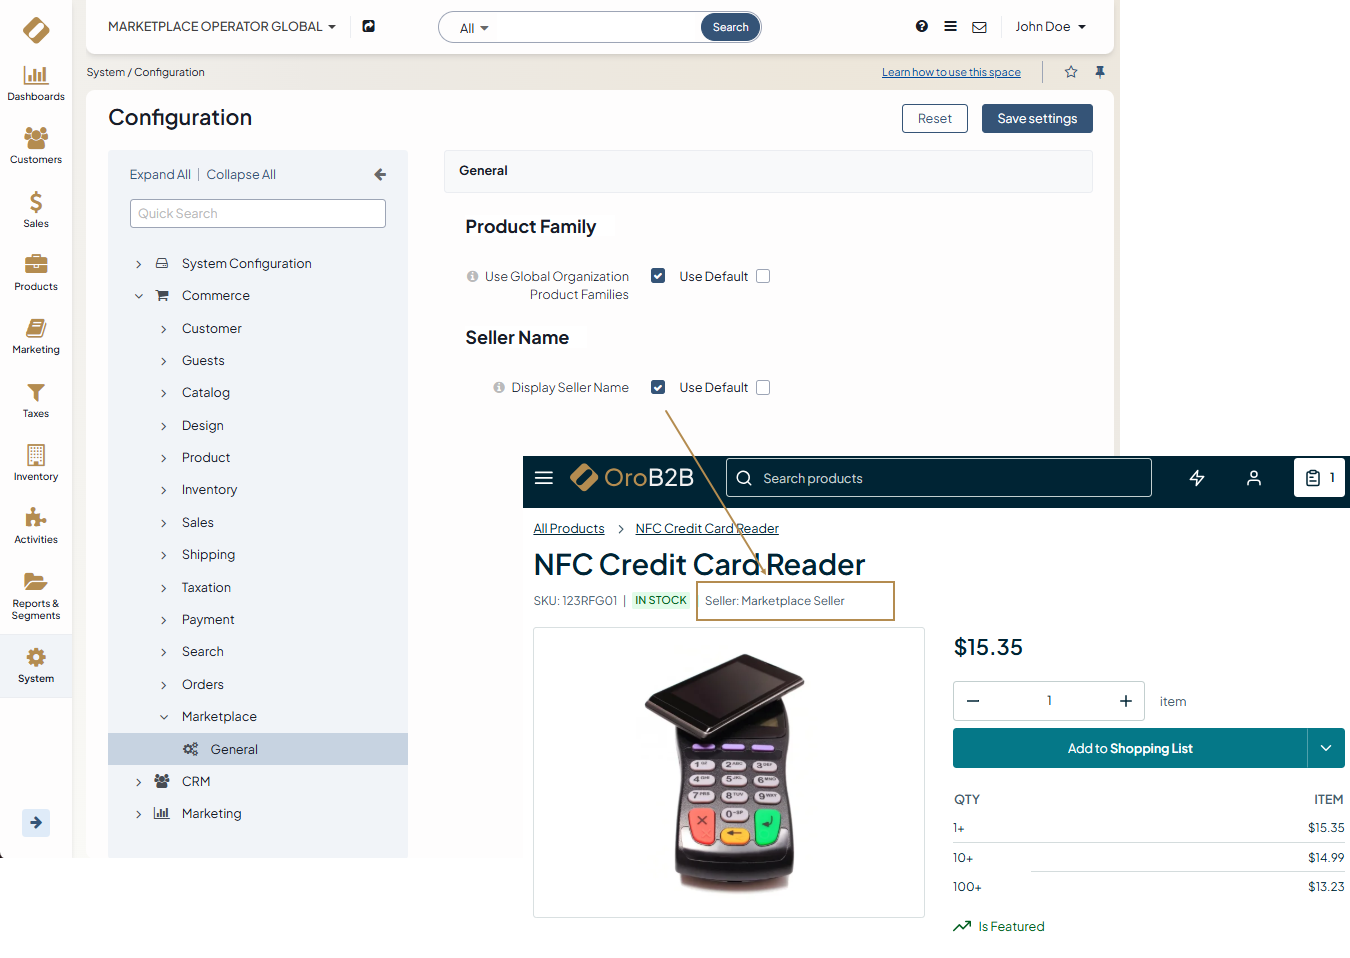
Task: Toggle the Display Seller Name checkbox
Action: (x=658, y=387)
